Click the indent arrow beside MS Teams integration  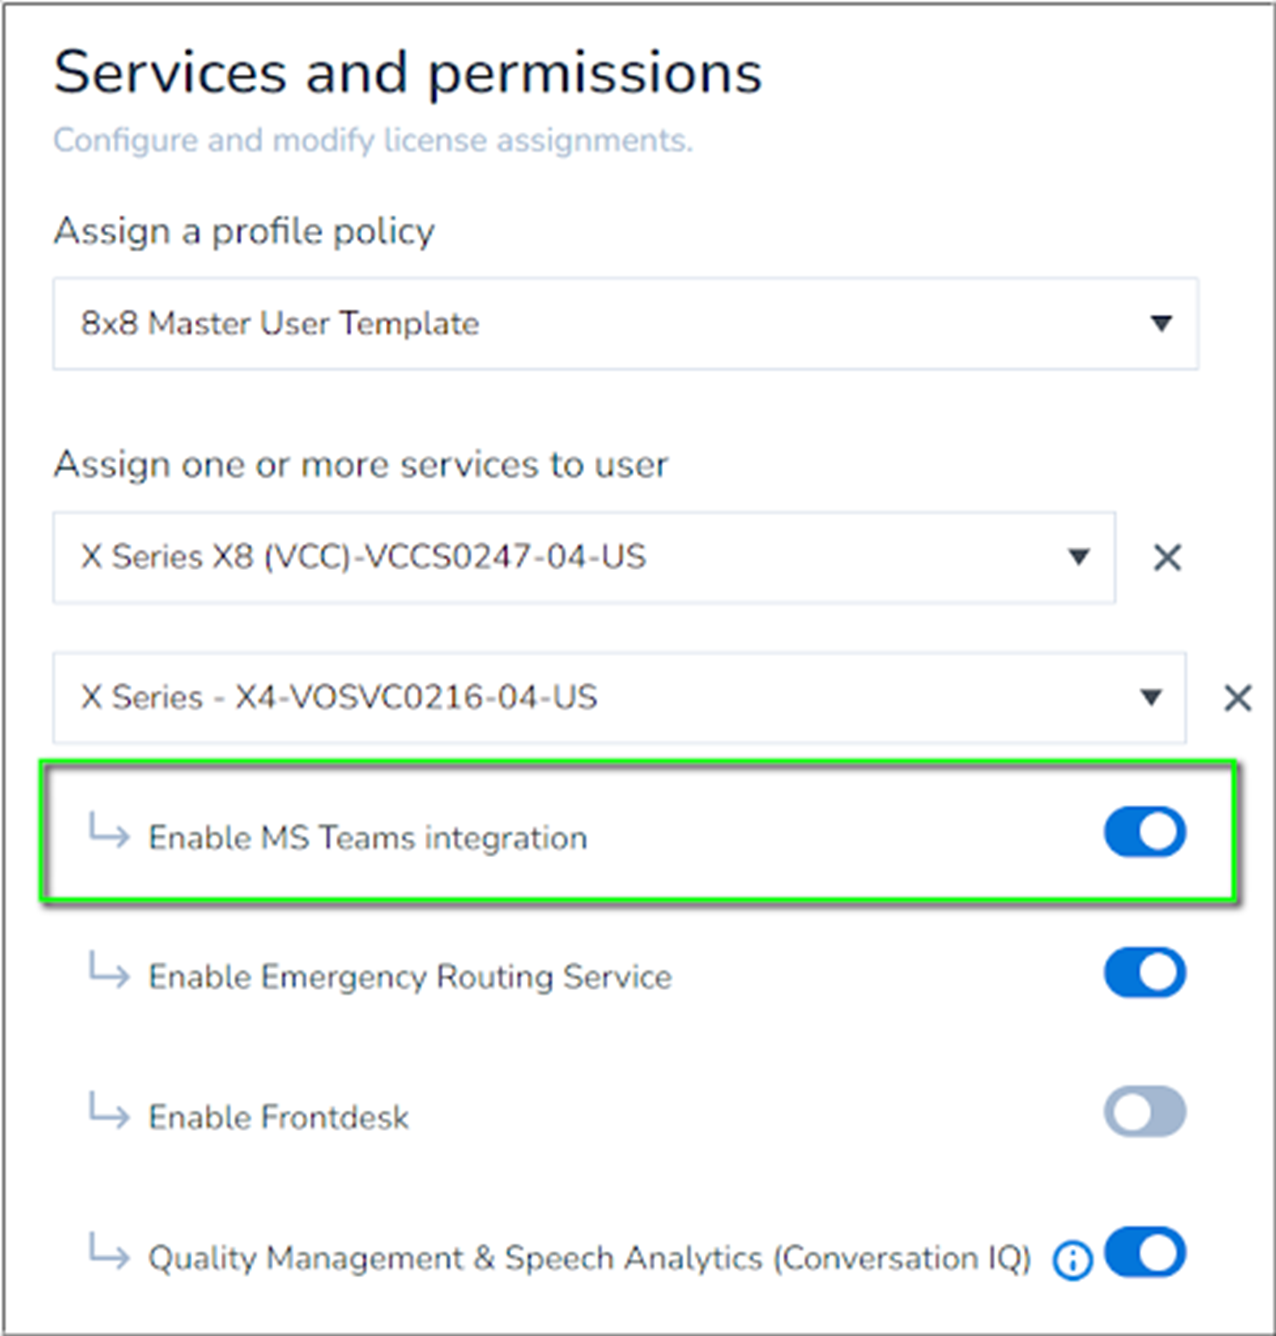(x=109, y=830)
